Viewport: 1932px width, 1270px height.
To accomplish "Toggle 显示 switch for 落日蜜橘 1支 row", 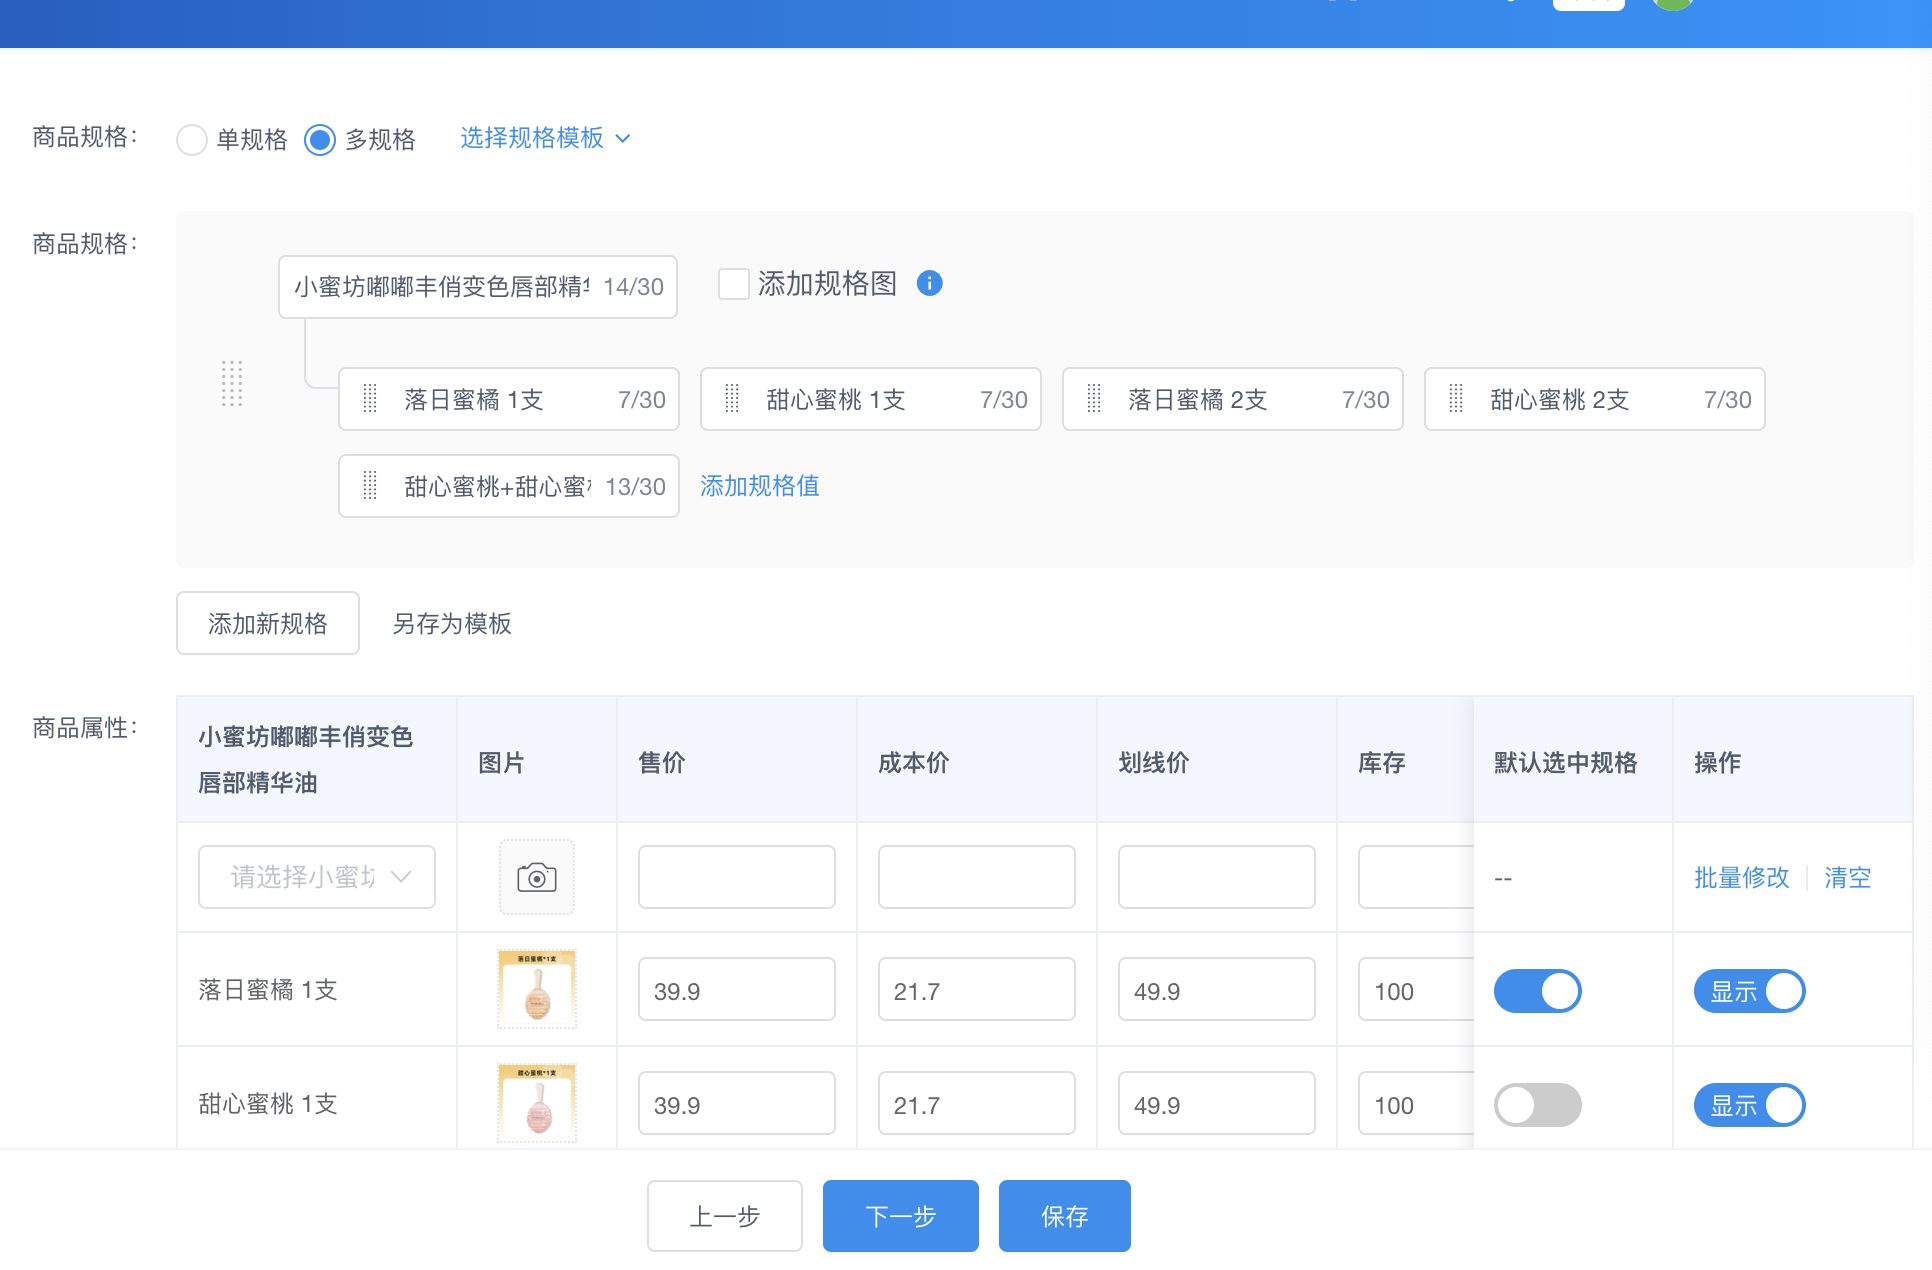I will pos(1749,991).
